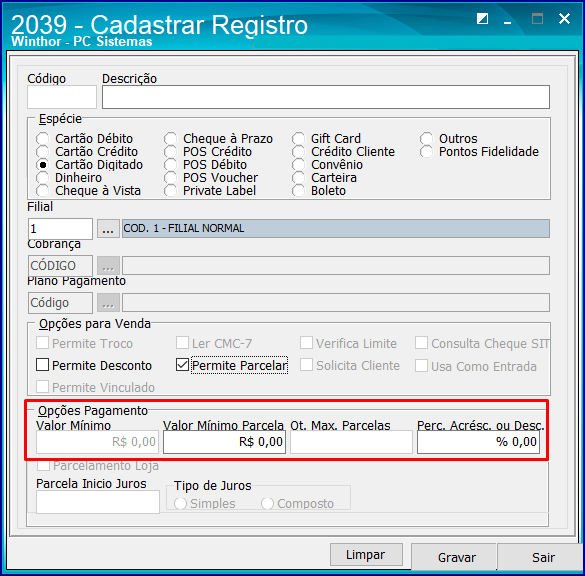
Task: Click the Cobrança CÓDIGO field
Action: 60,266
